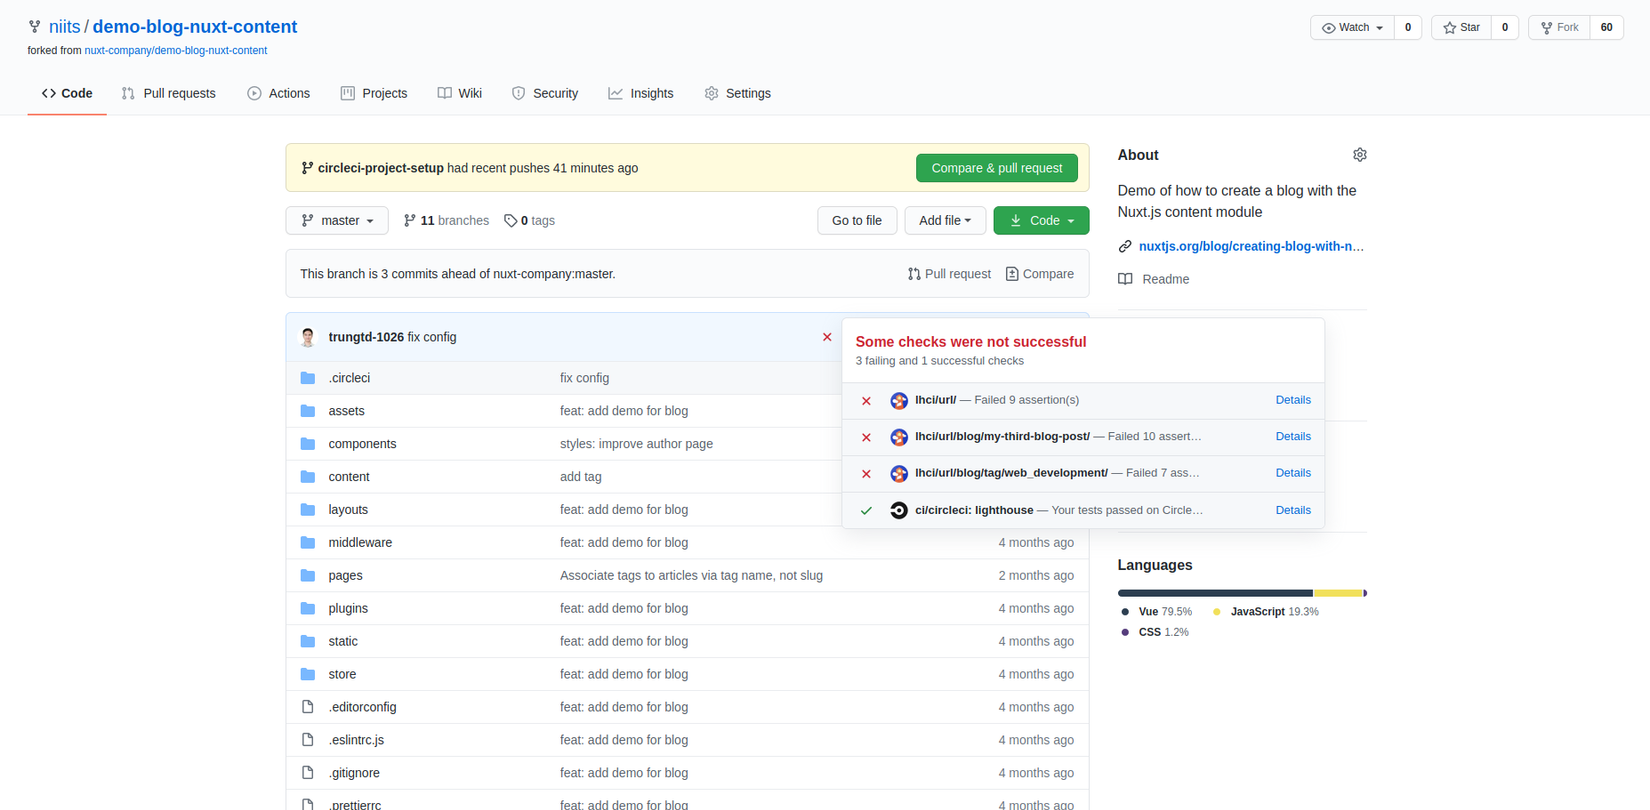Open the Insights tab
Viewport: 1650px width, 810px height.
pyautogui.click(x=641, y=93)
